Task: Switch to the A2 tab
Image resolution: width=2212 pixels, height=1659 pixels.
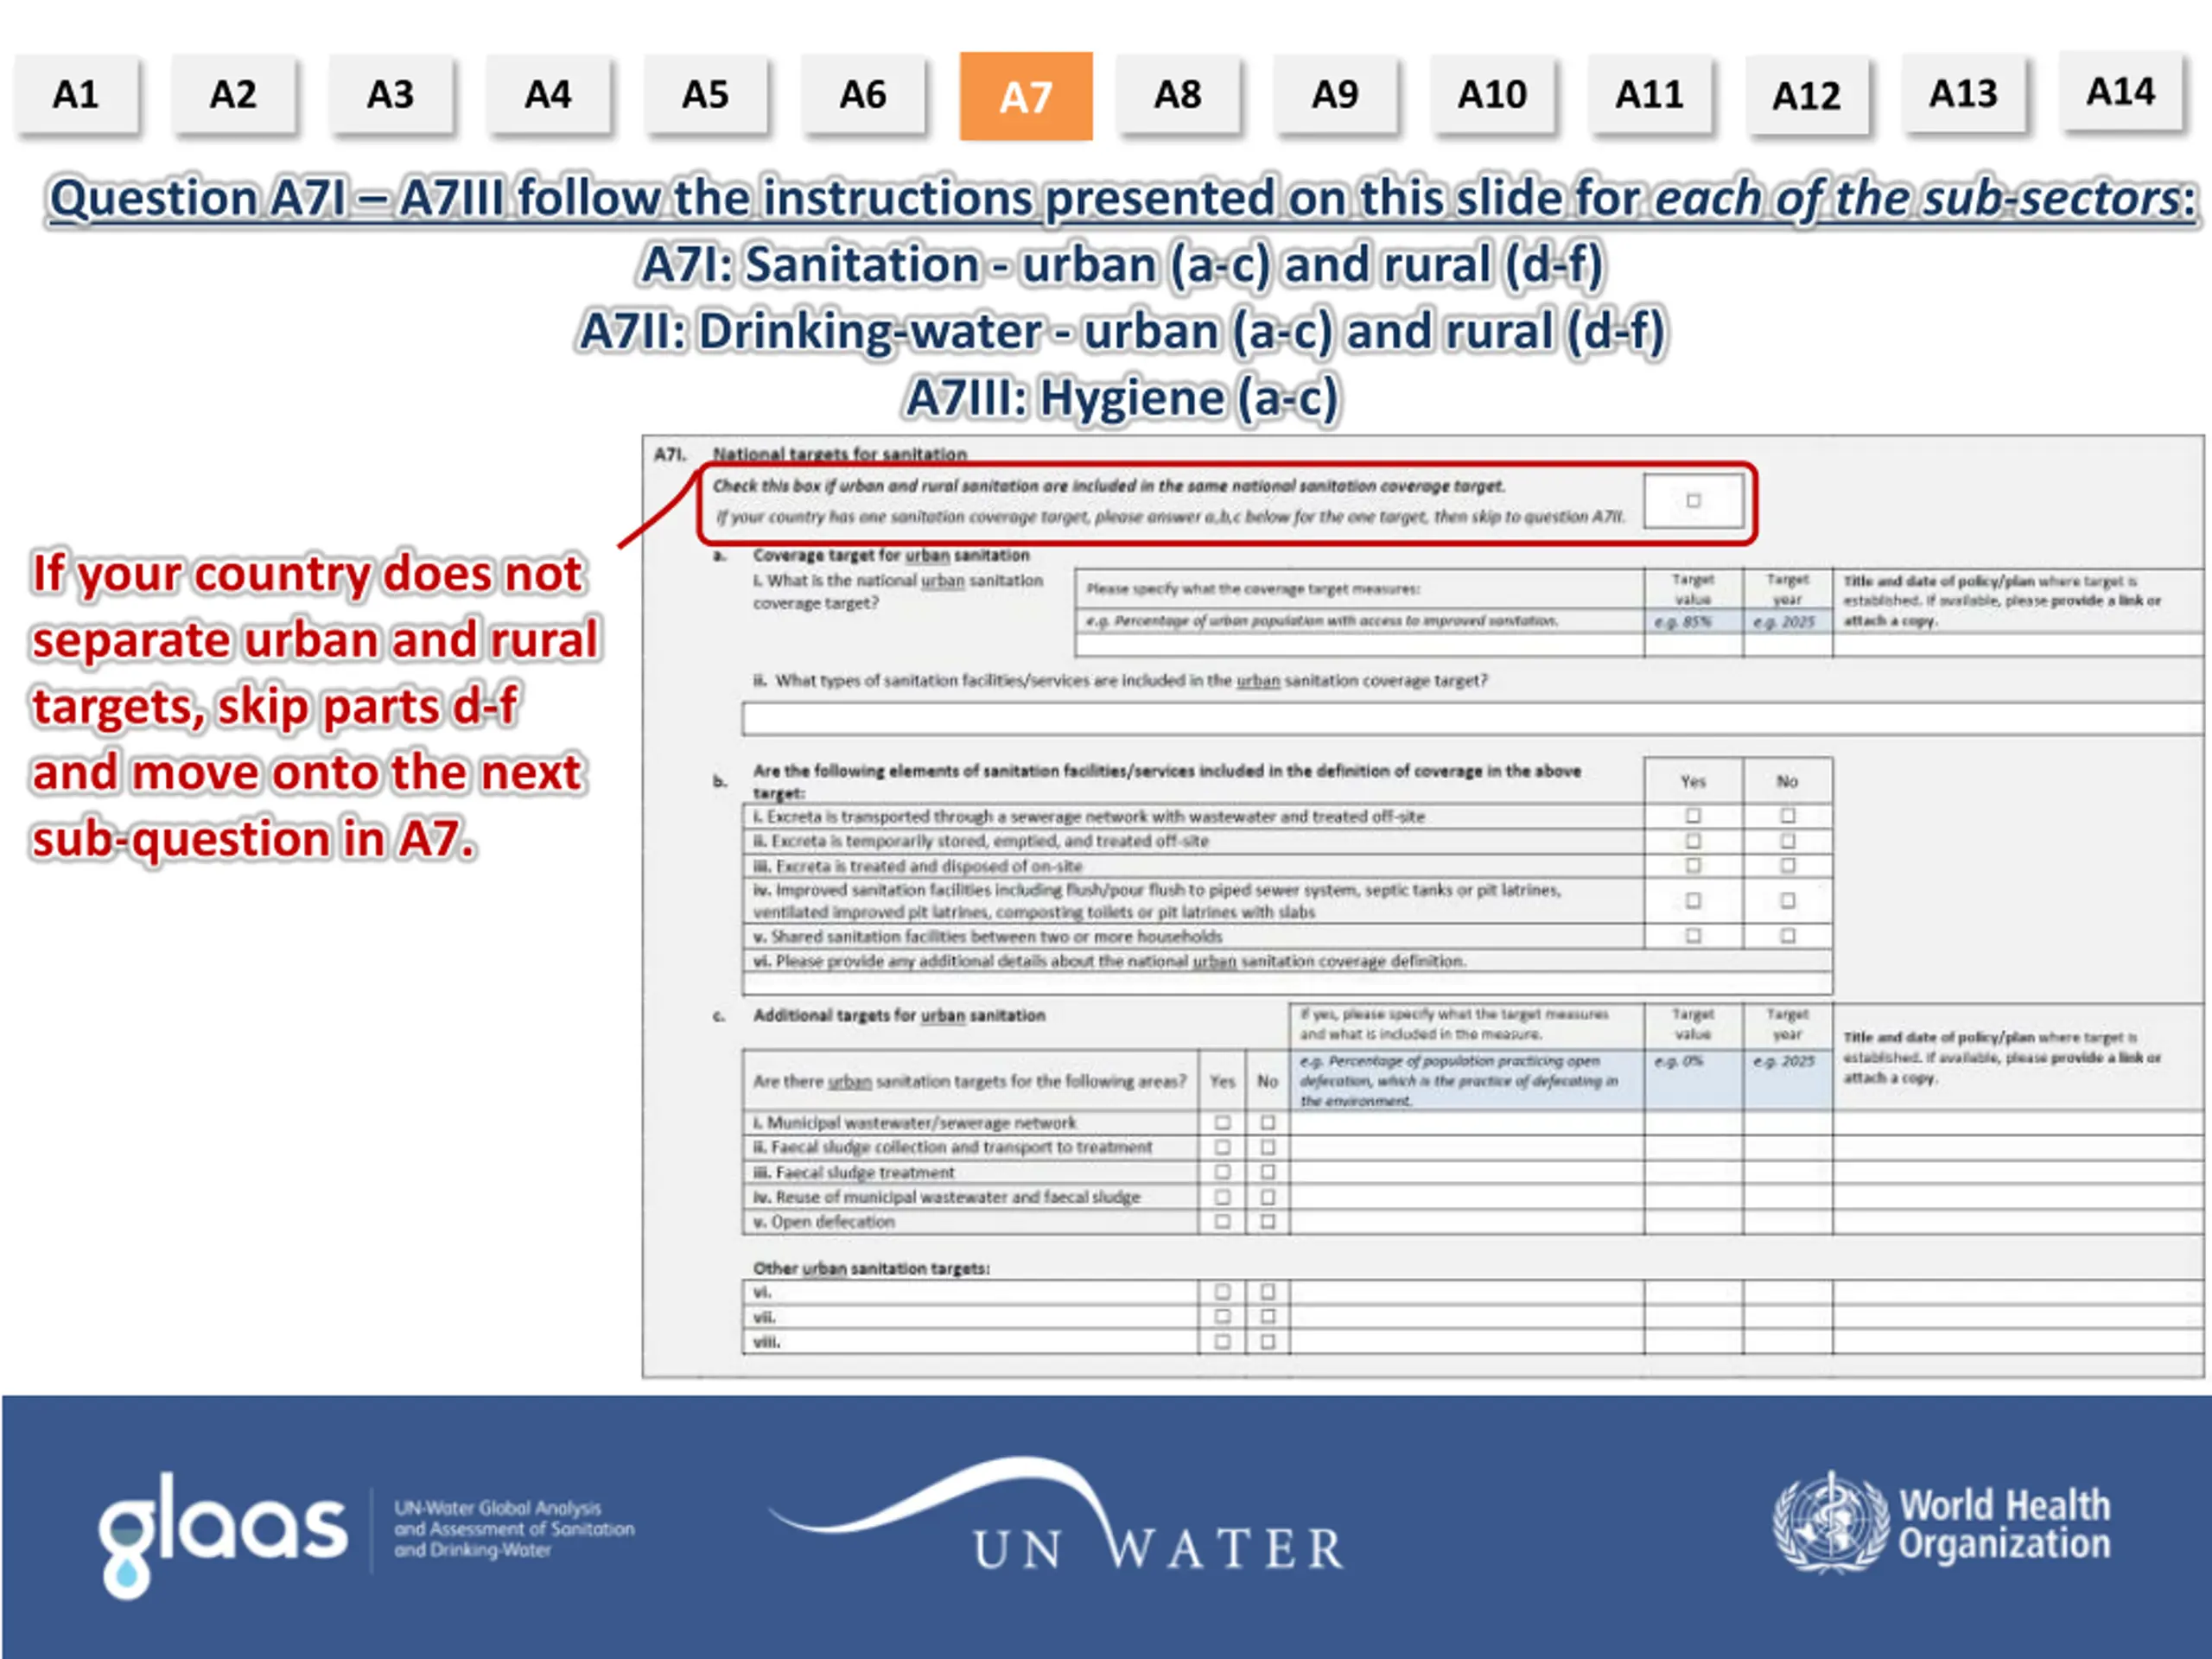Action: (233, 95)
